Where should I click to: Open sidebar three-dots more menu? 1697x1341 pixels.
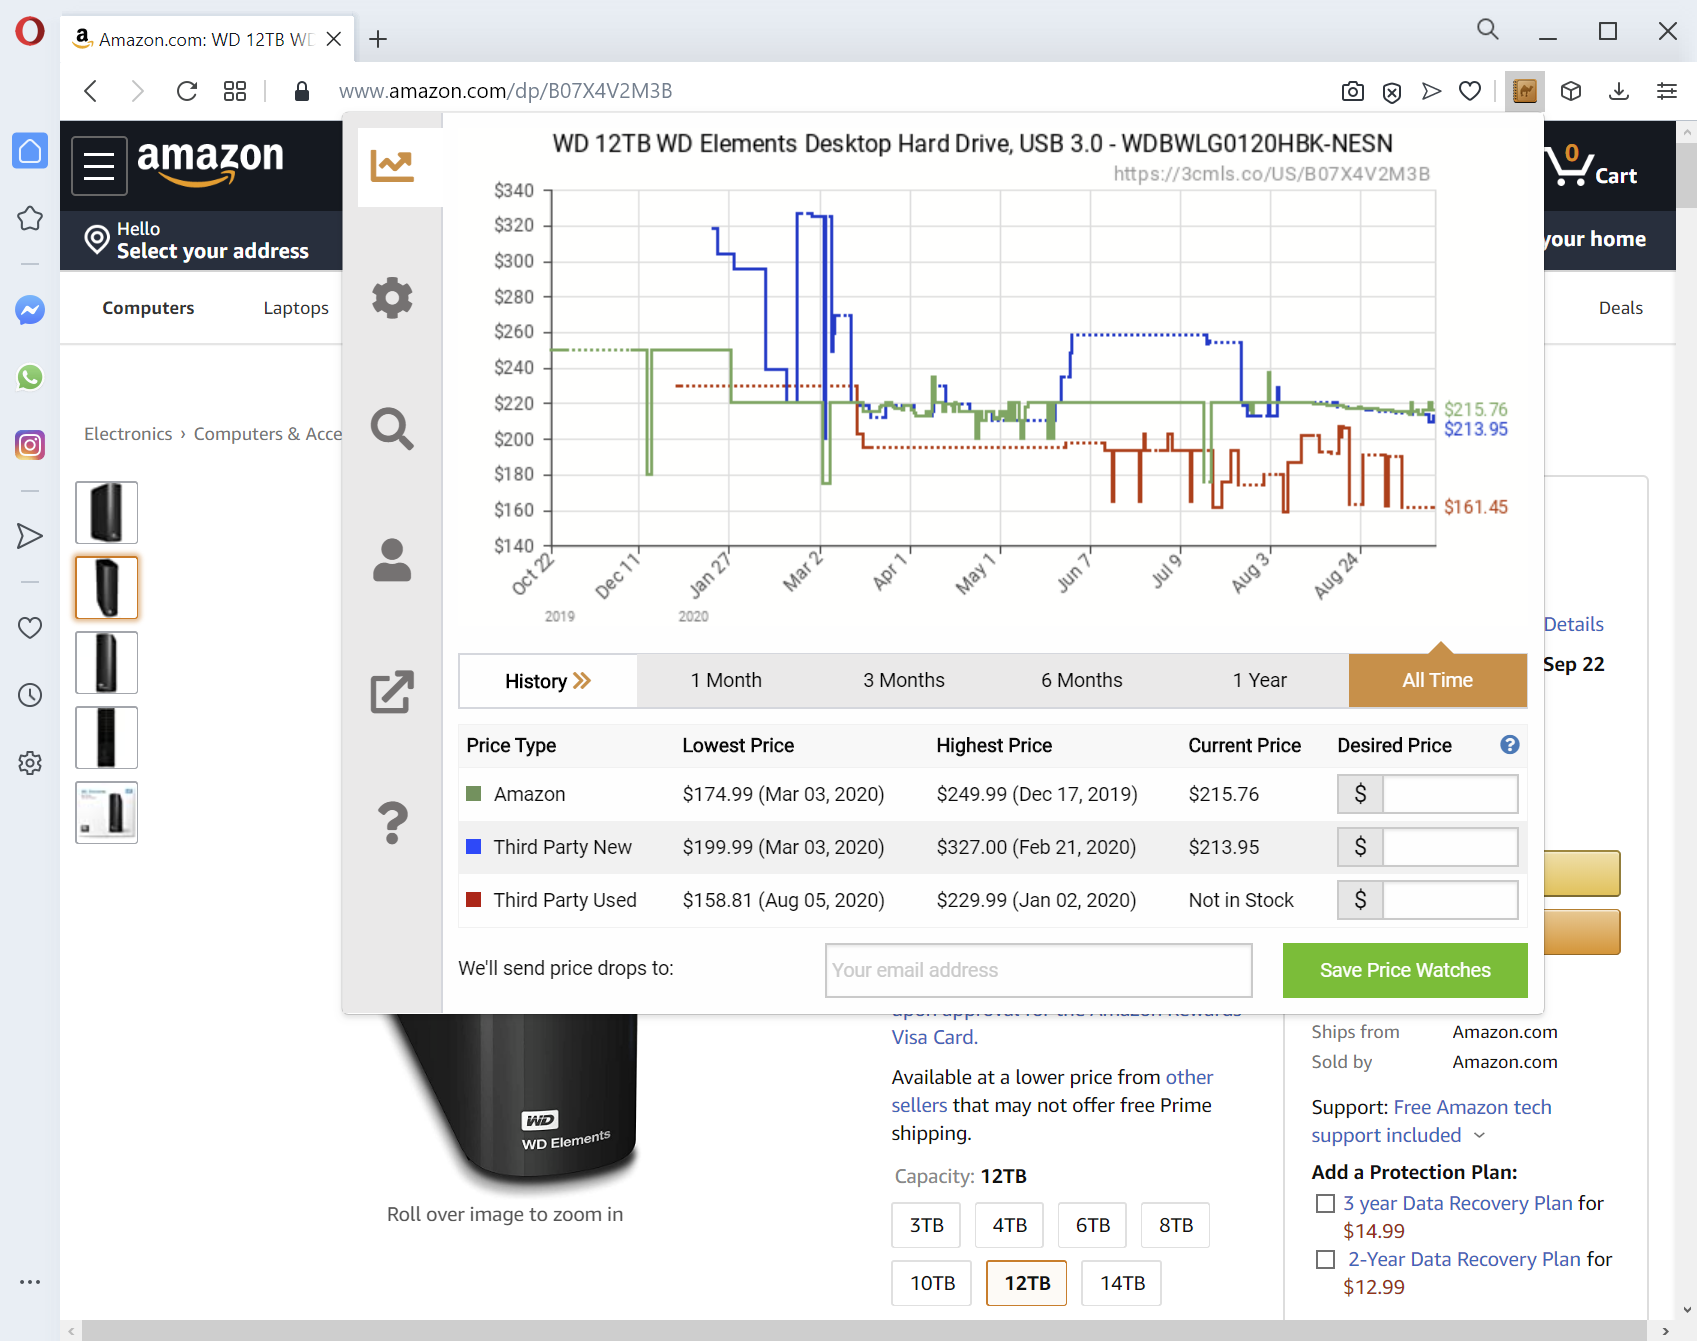tap(30, 1282)
